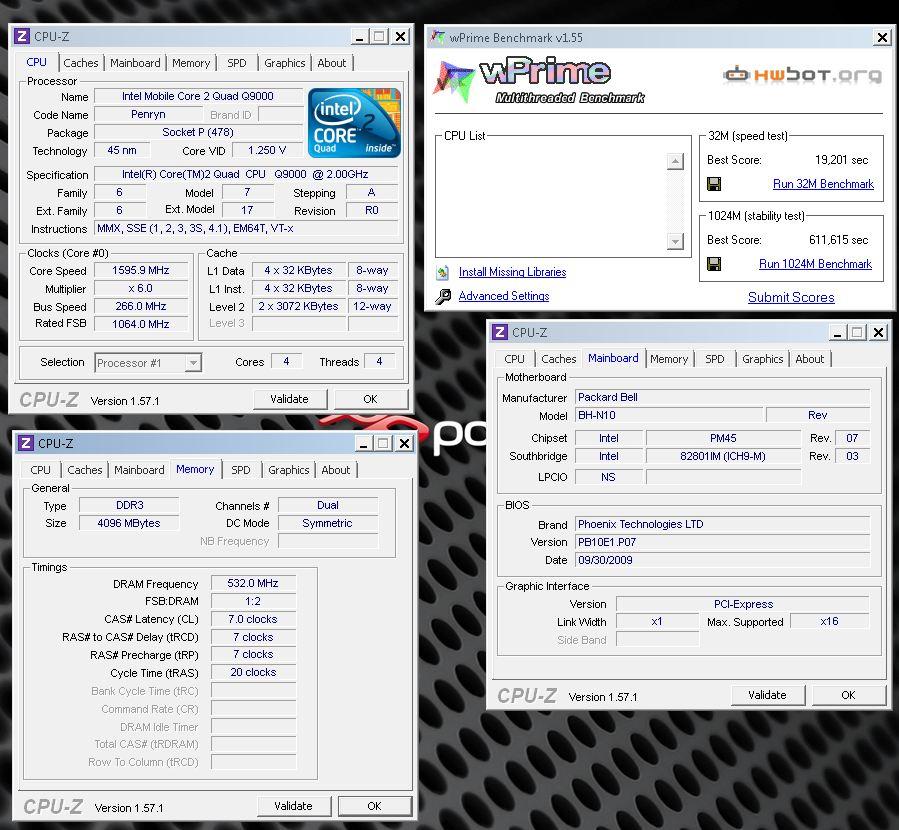
Task: Click the memory size 4096 MBytes
Action: (129, 523)
